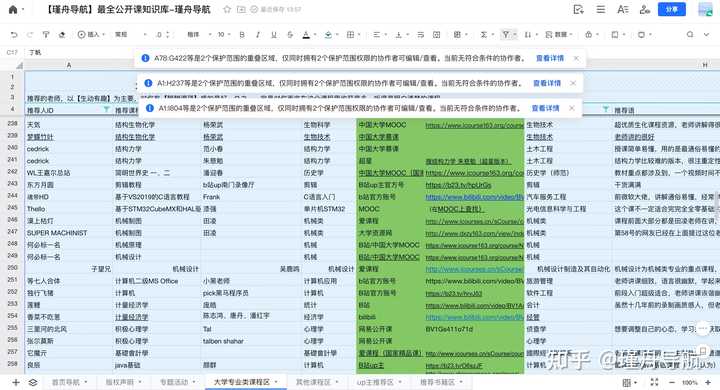Click the Undo arrow in the toolbar

tap(14, 34)
